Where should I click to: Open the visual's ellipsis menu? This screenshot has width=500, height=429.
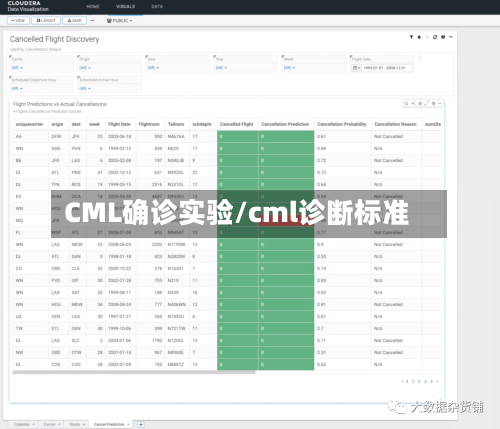[x=440, y=104]
